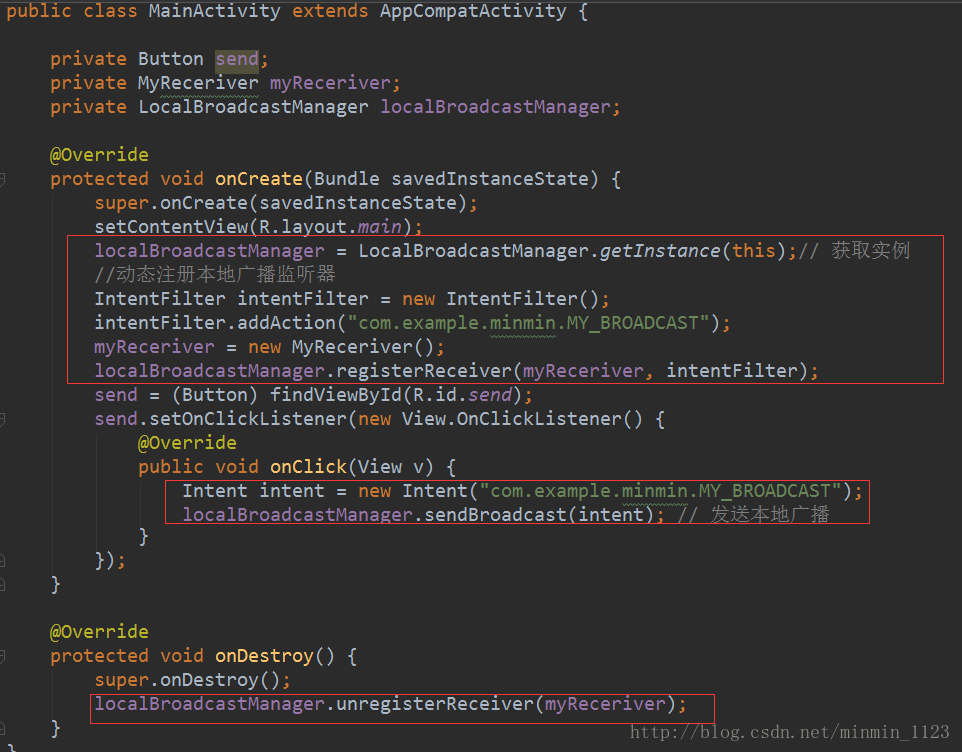Click the MY_BROADCAST string in addAction
962x752 pixels.
[x=528, y=323]
